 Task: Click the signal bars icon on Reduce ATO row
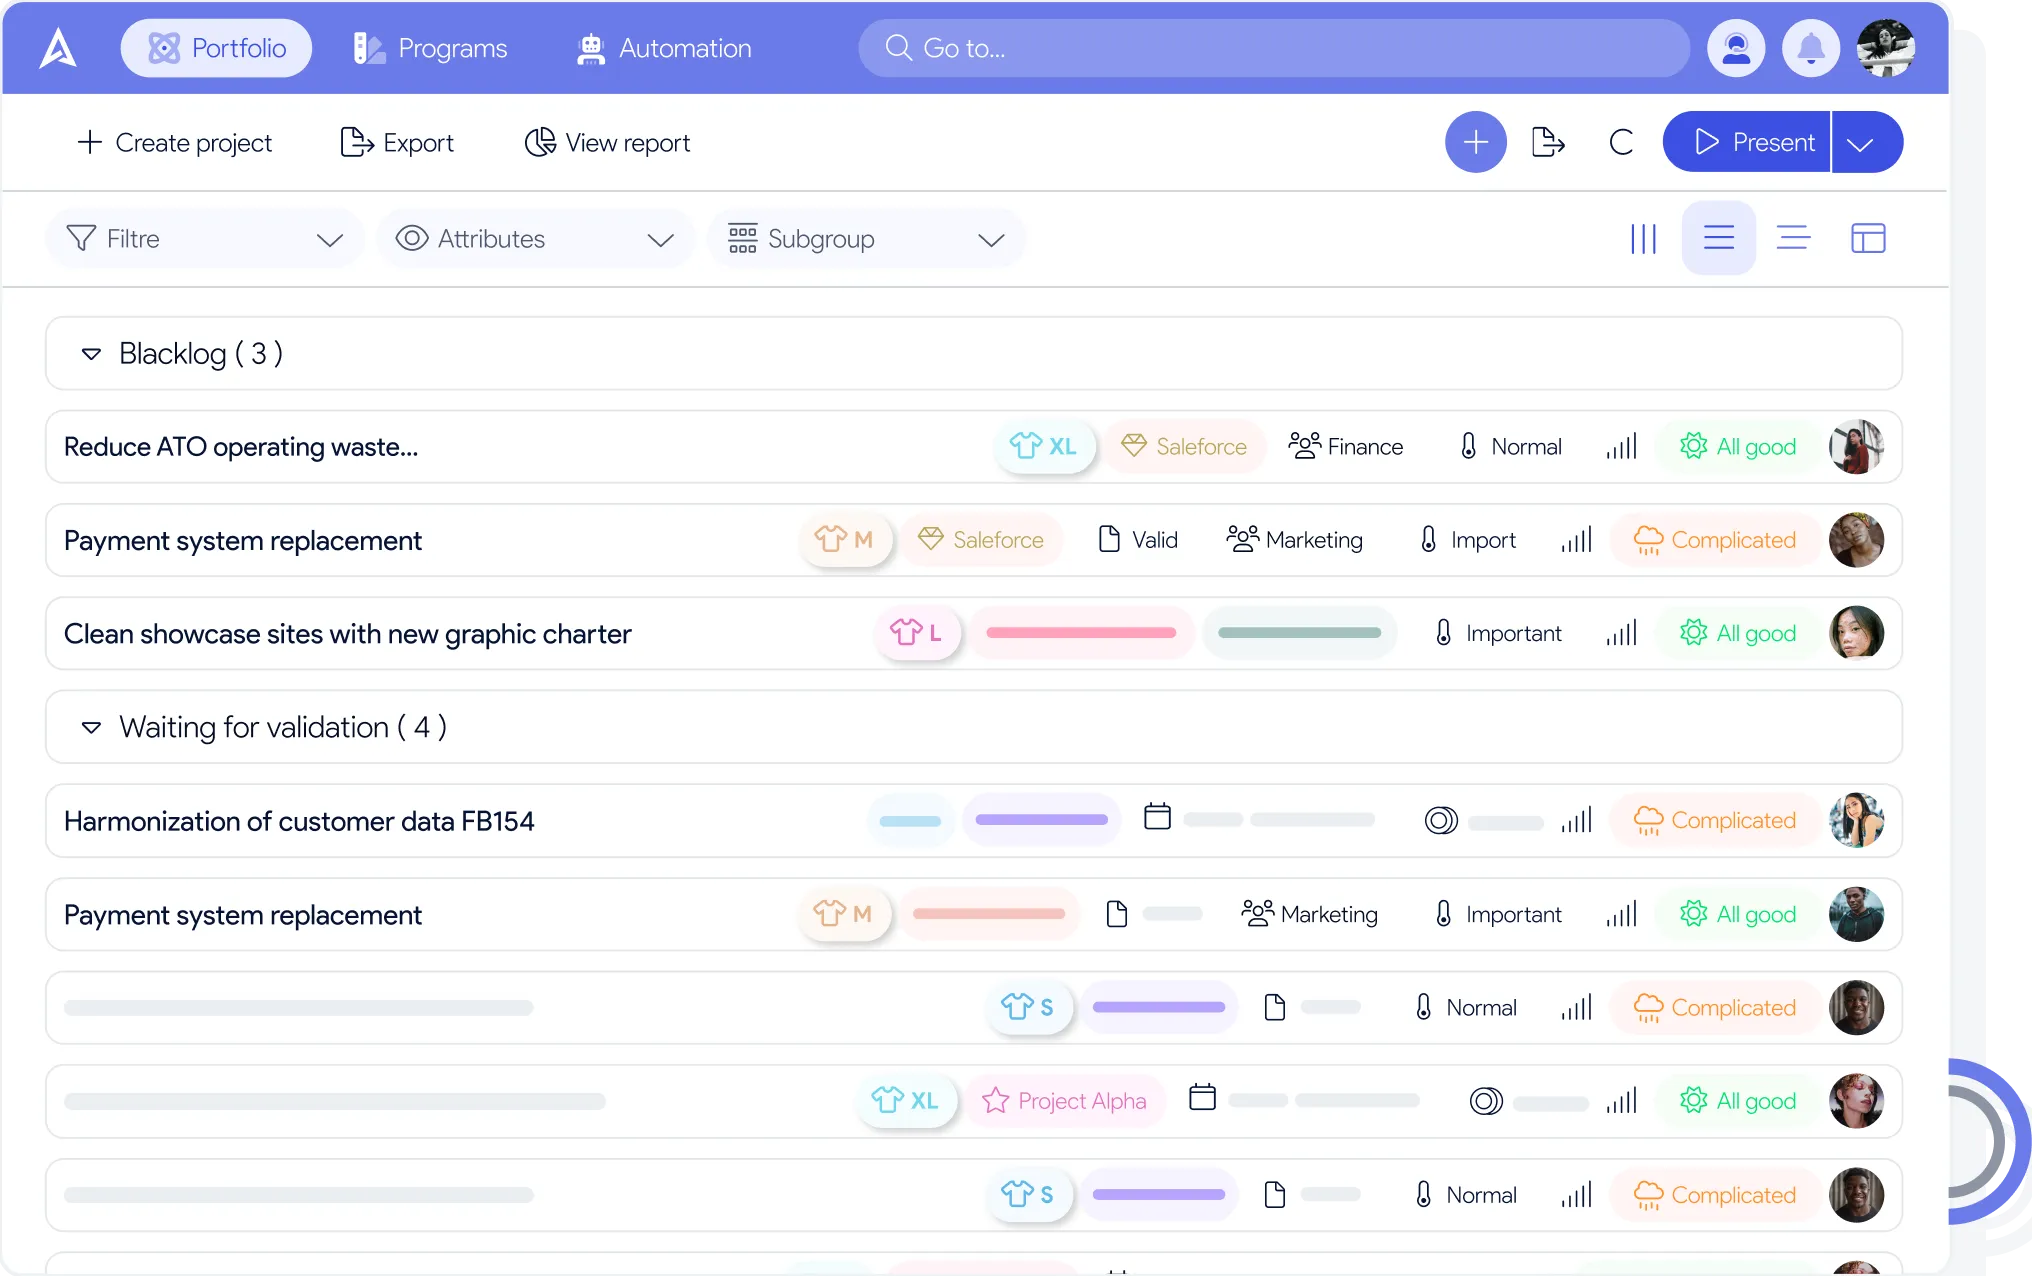click(1621, 446)
